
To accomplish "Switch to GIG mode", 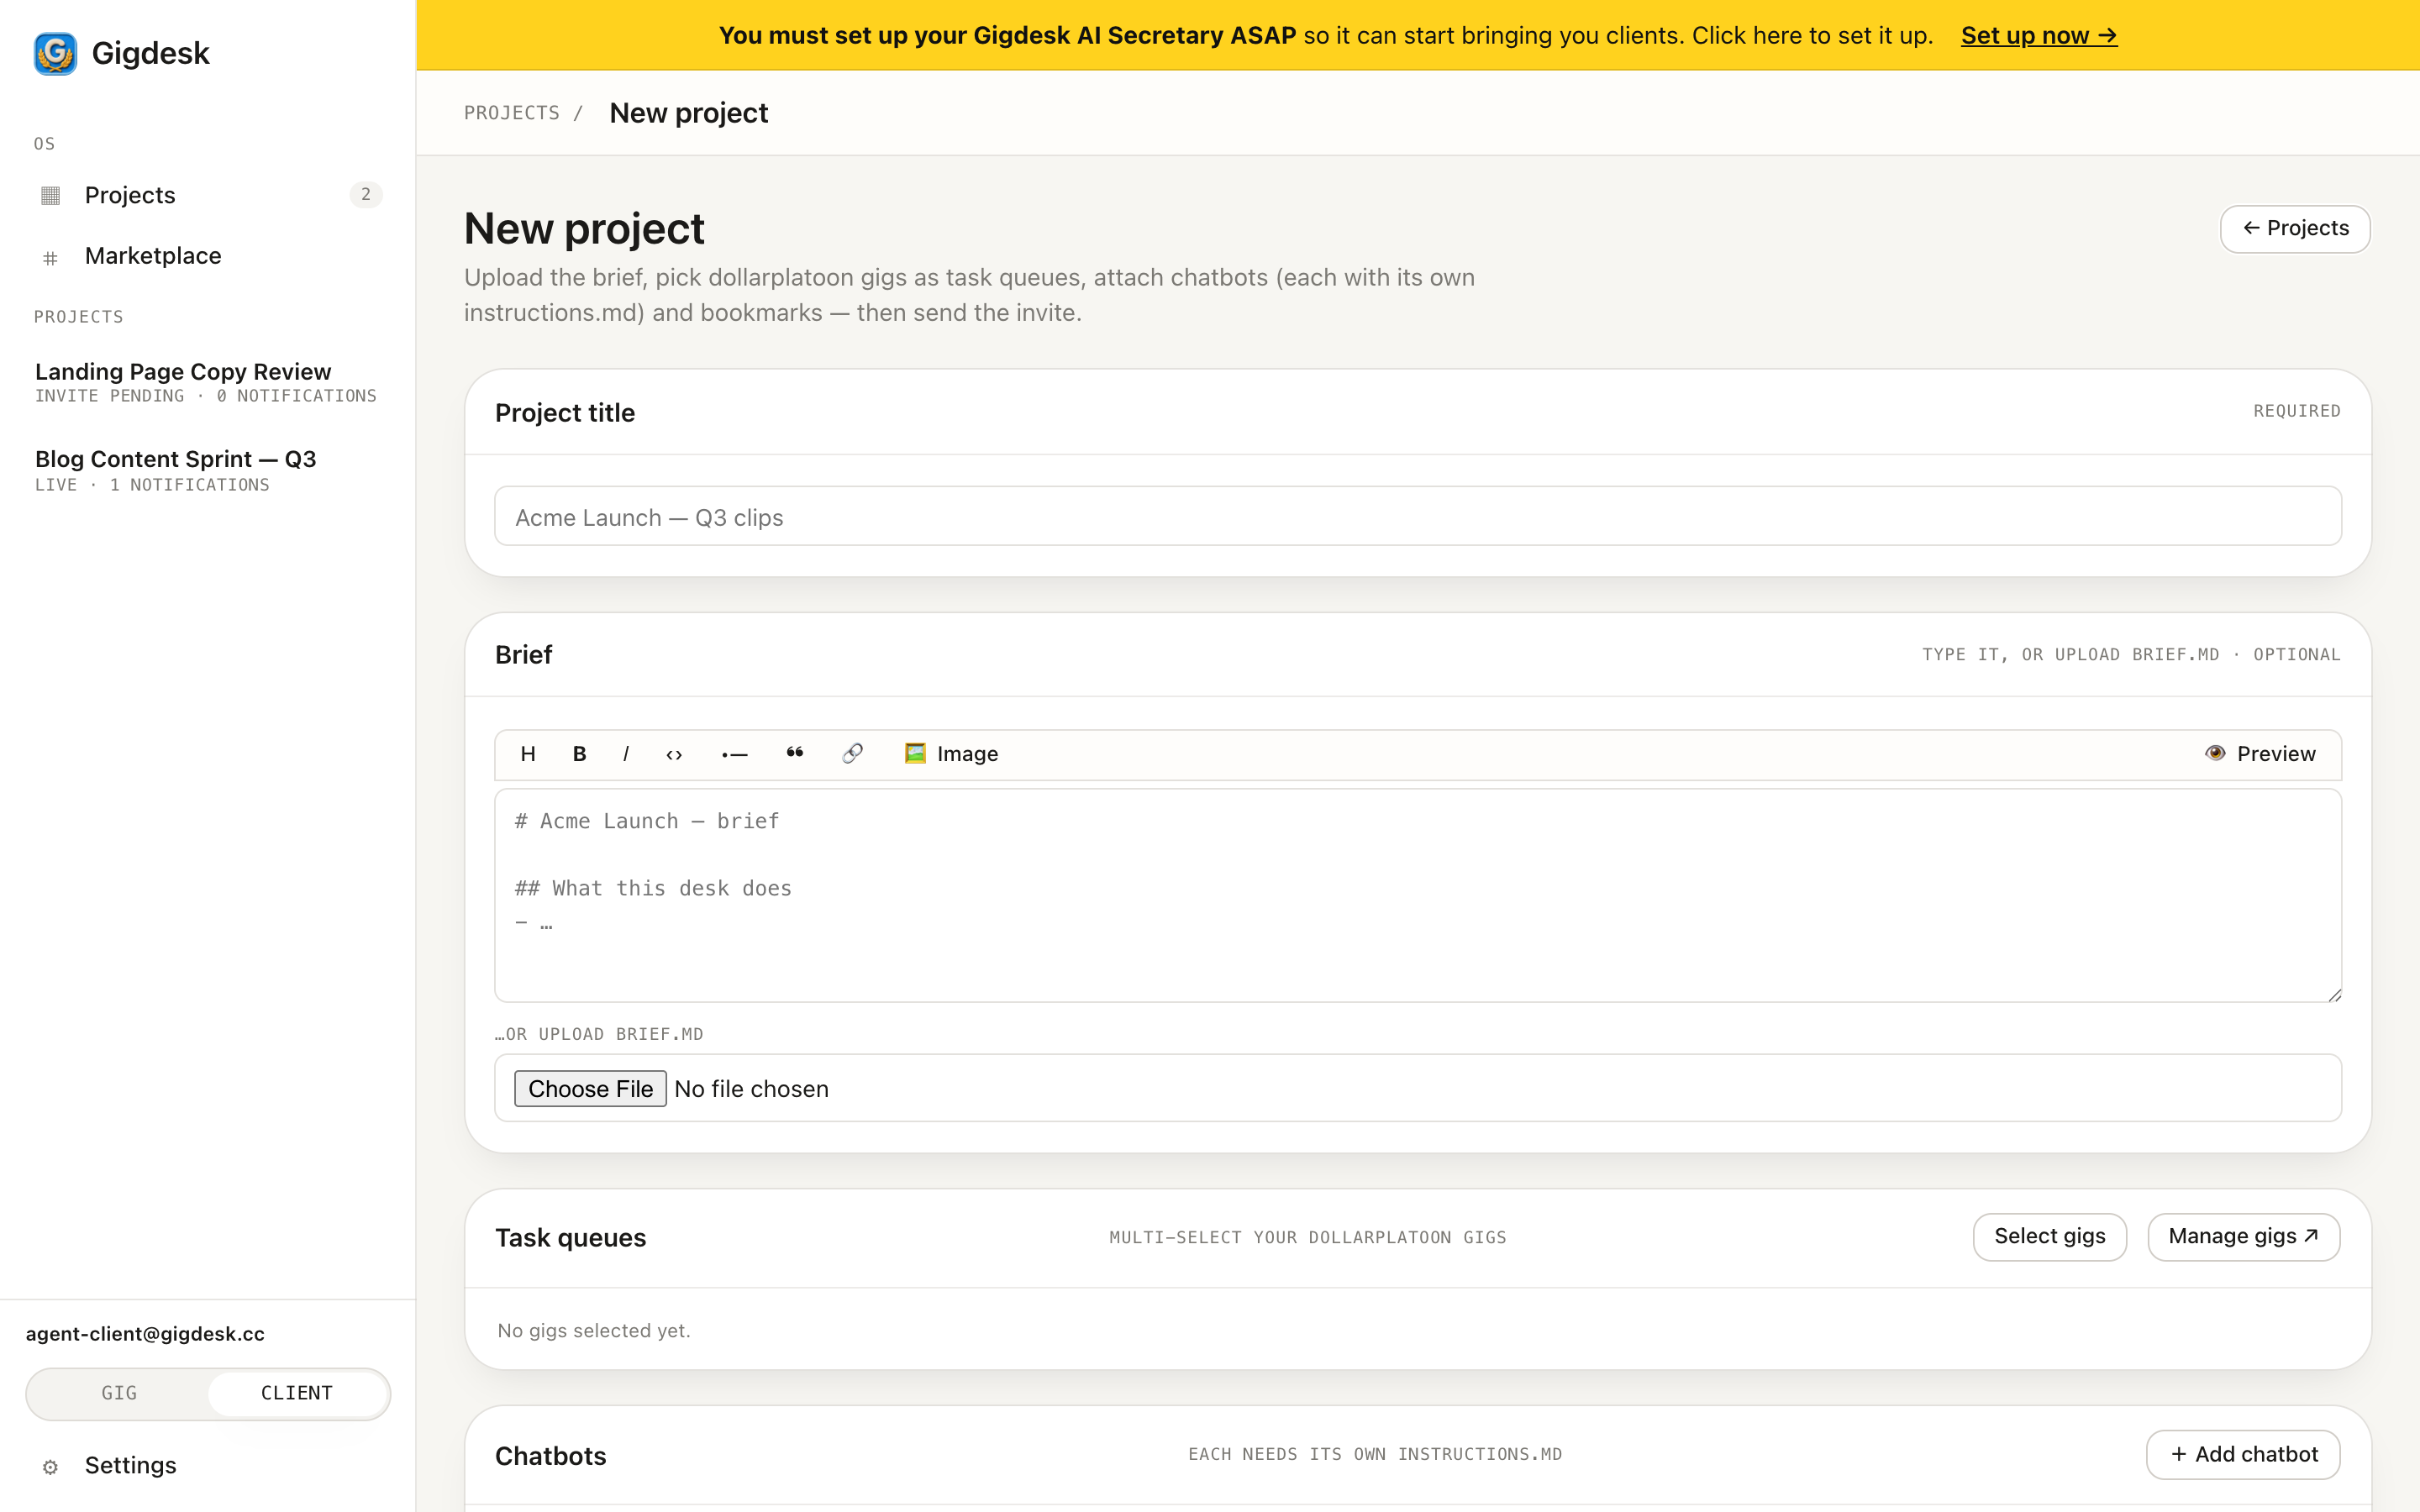I will pyautogui.click(x=119, y=1393).
